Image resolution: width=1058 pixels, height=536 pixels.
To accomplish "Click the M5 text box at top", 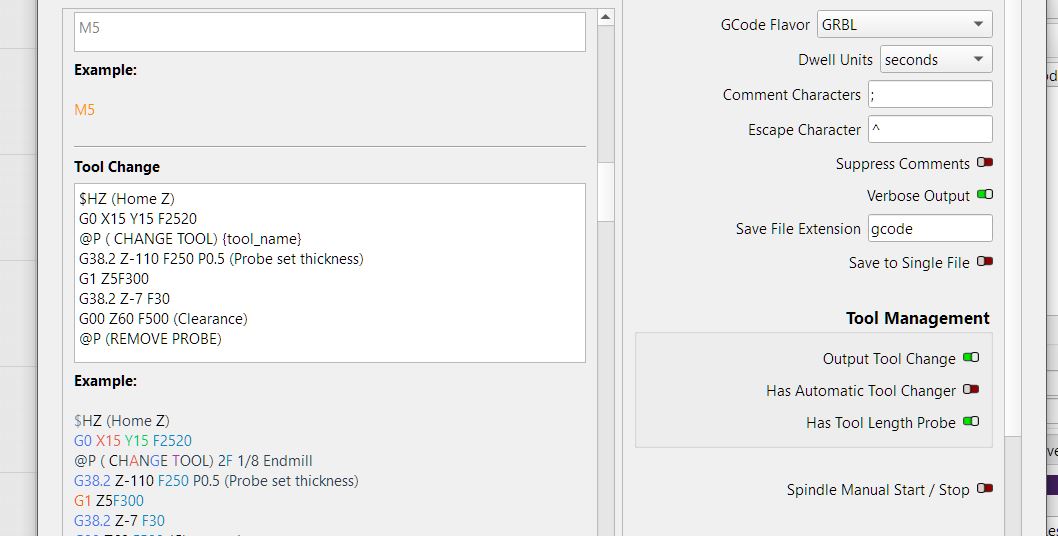I will coord(329,31).
